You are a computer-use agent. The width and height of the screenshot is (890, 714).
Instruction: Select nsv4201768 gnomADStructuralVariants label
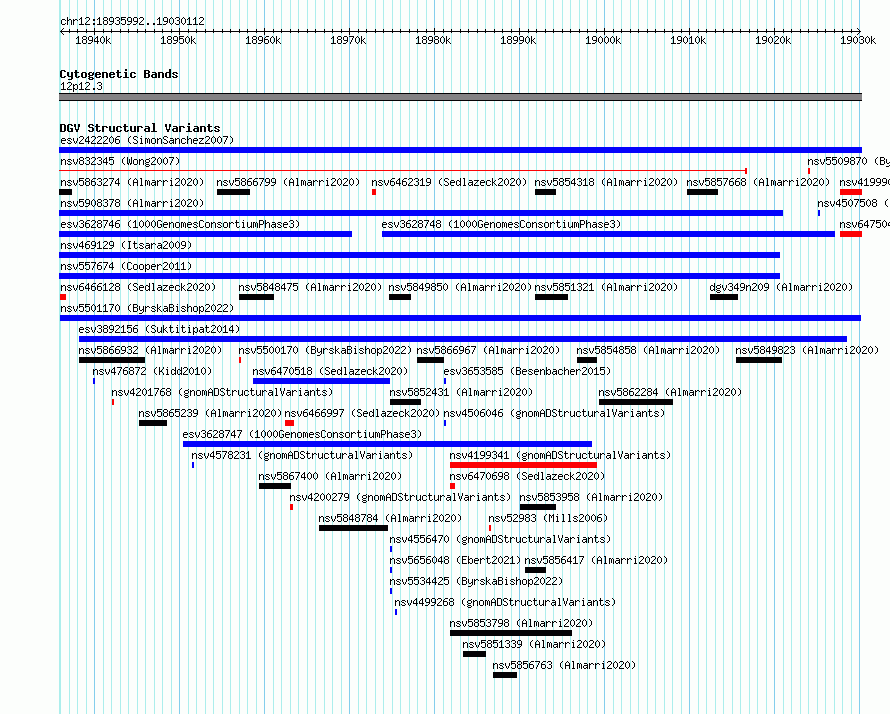pyautogui.click(x=222, y=392)
